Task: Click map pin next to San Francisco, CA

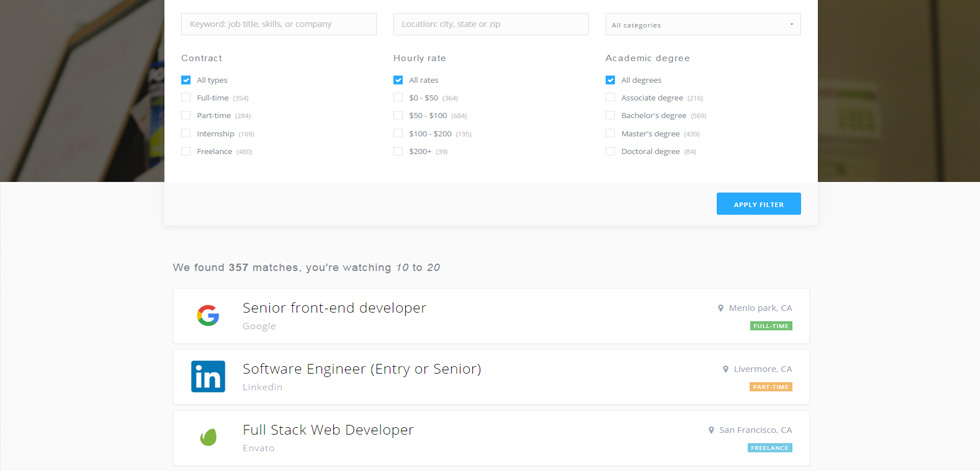Action: click(x=711, y=430)
